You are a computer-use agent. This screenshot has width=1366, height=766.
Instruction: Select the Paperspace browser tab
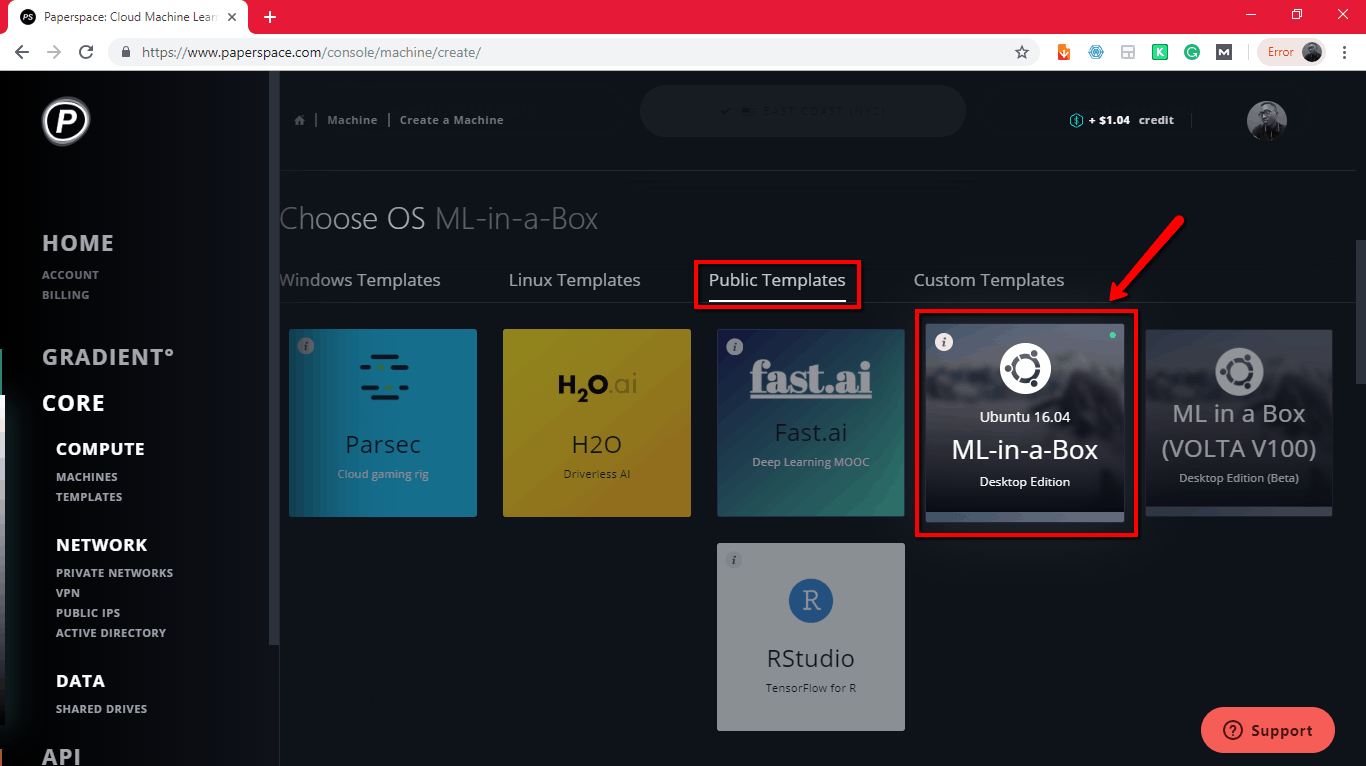pos(130,17)
